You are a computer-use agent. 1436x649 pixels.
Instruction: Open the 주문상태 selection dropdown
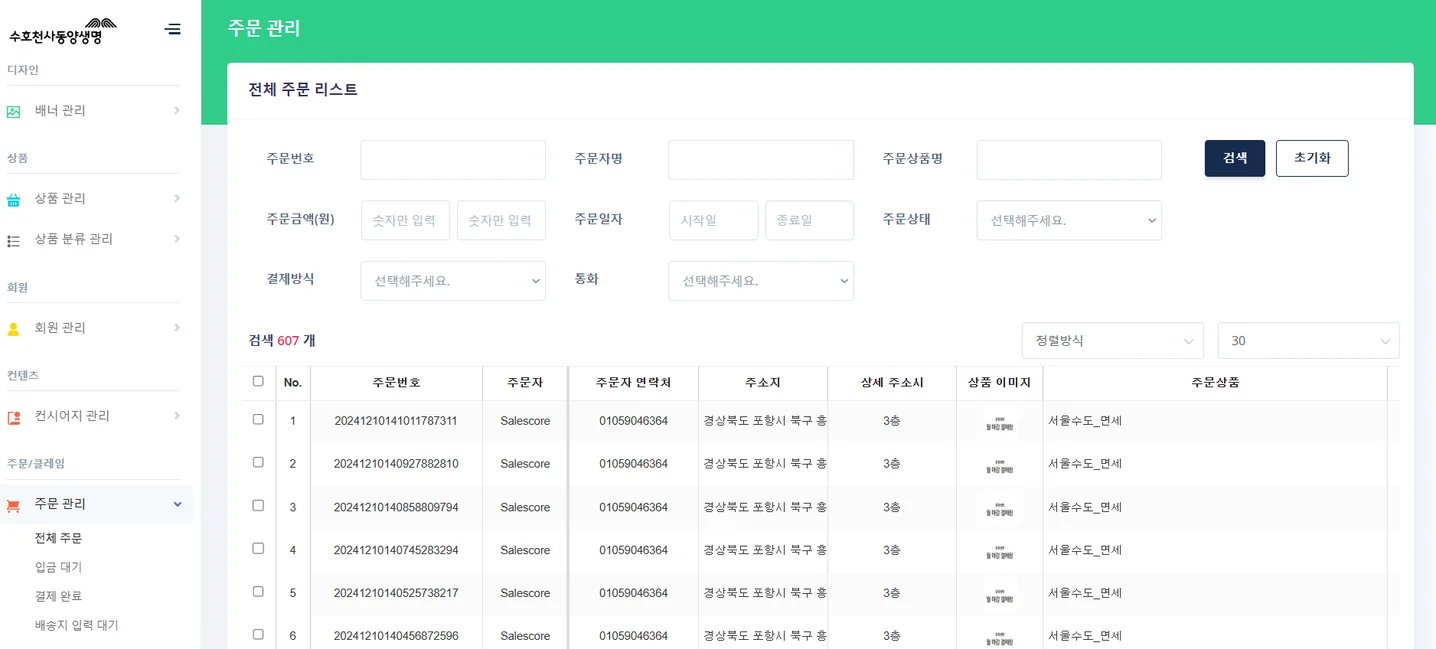point(1068,219)
